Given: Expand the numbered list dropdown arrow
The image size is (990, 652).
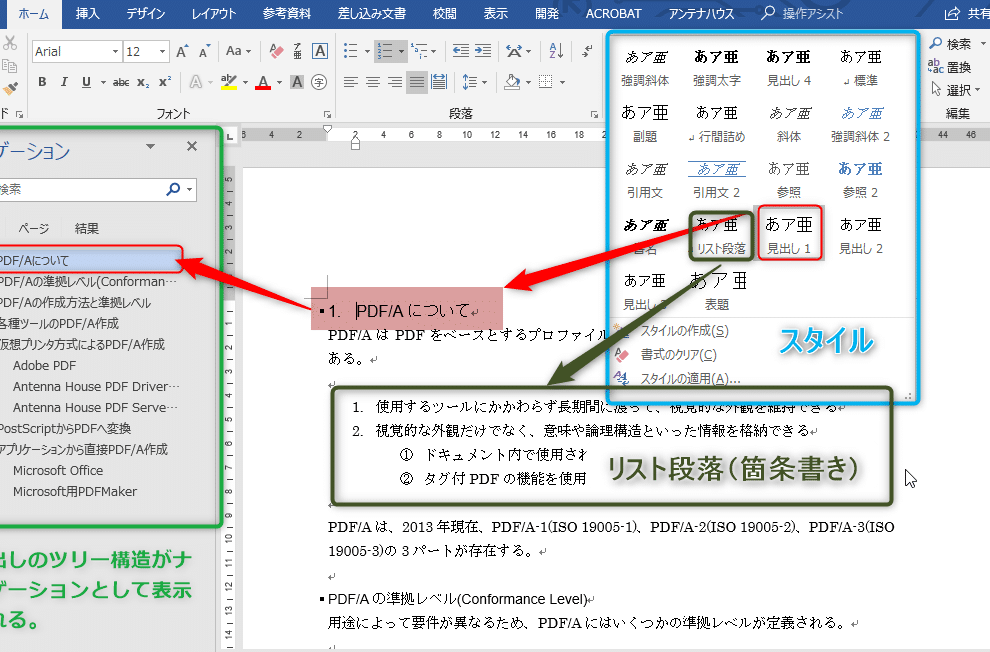Looking at the screenshot, I should pyautogui.click(x=402, y=51).
